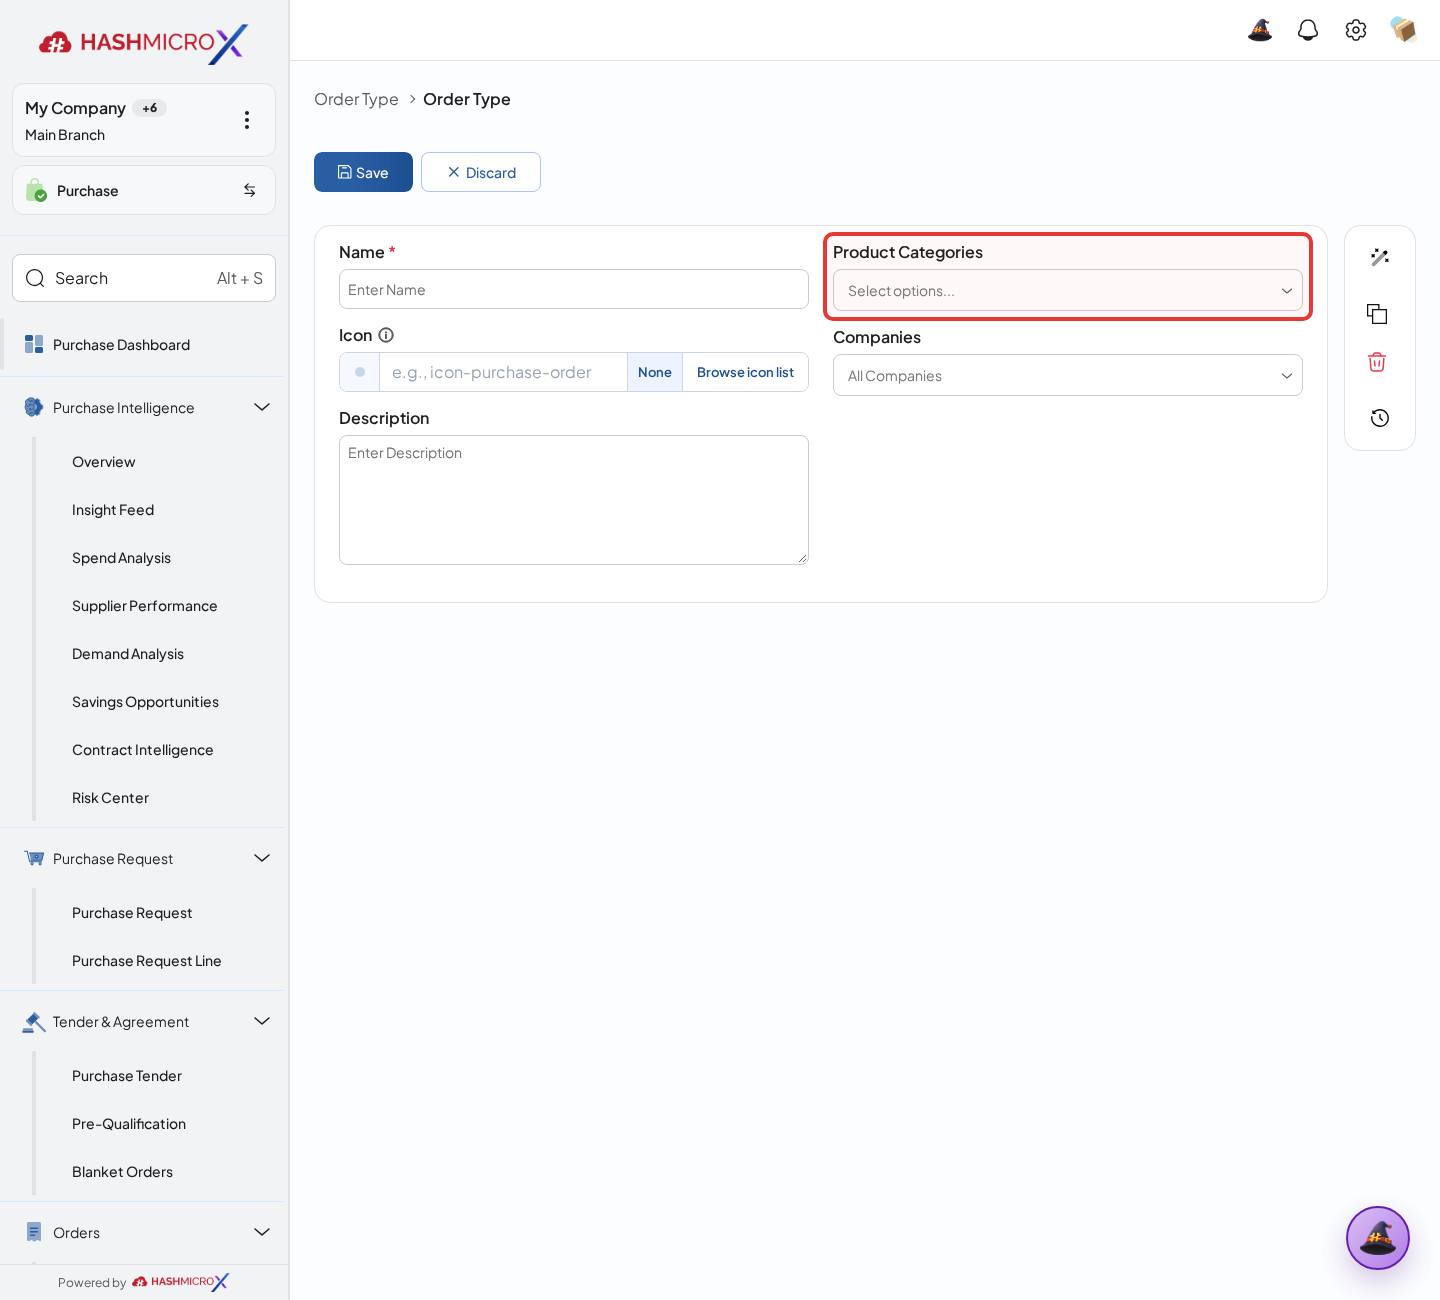The image size is (1440, 1300).
Task: Click into the Description text area
Action: (574, 500)
